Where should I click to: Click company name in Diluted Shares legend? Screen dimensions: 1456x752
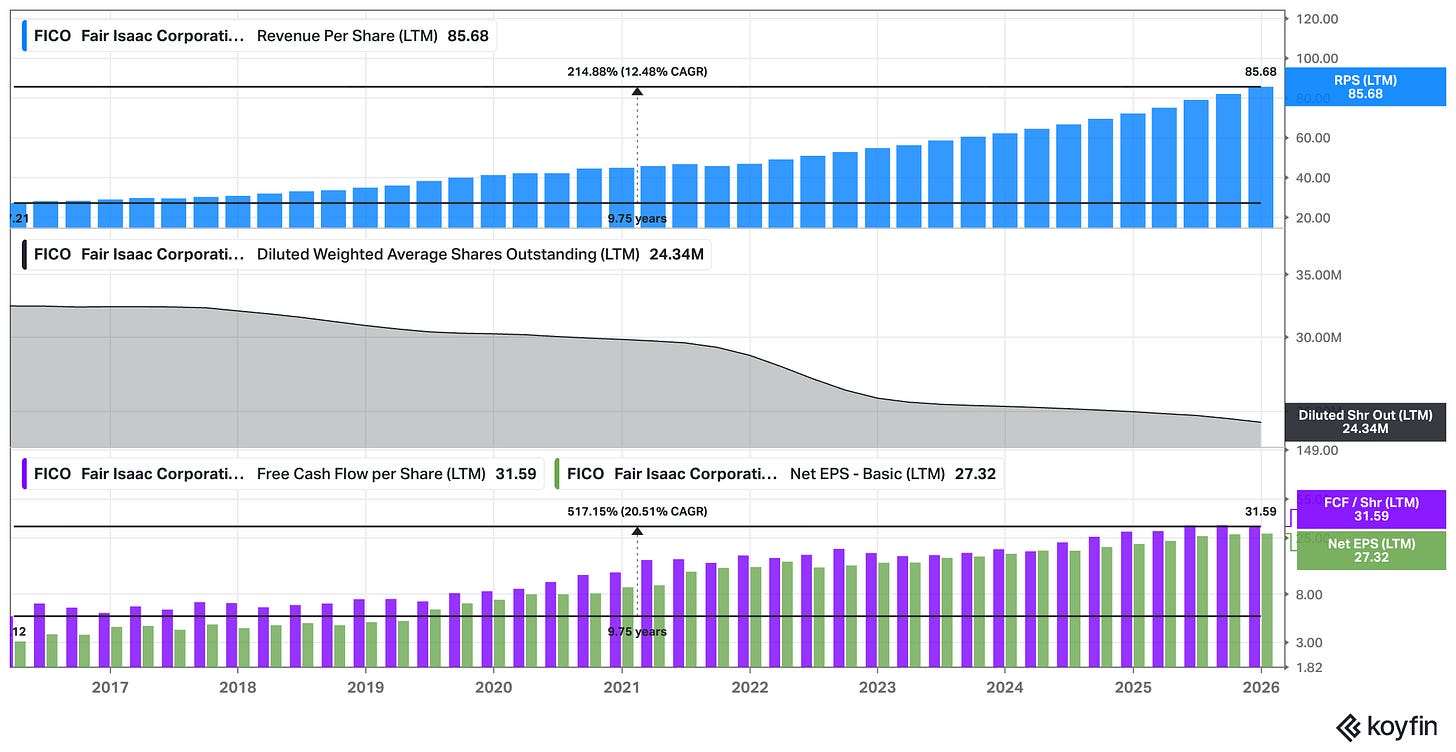click(x=162, y=254)
